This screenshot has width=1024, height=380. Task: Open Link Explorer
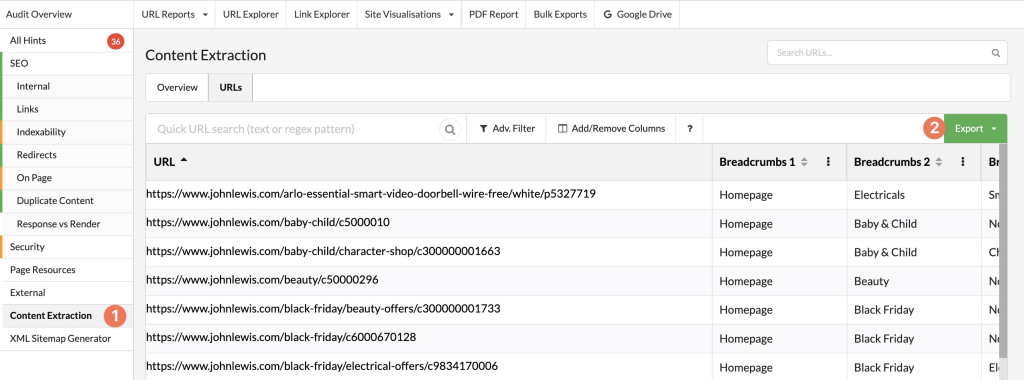click(x=322, y=14)
